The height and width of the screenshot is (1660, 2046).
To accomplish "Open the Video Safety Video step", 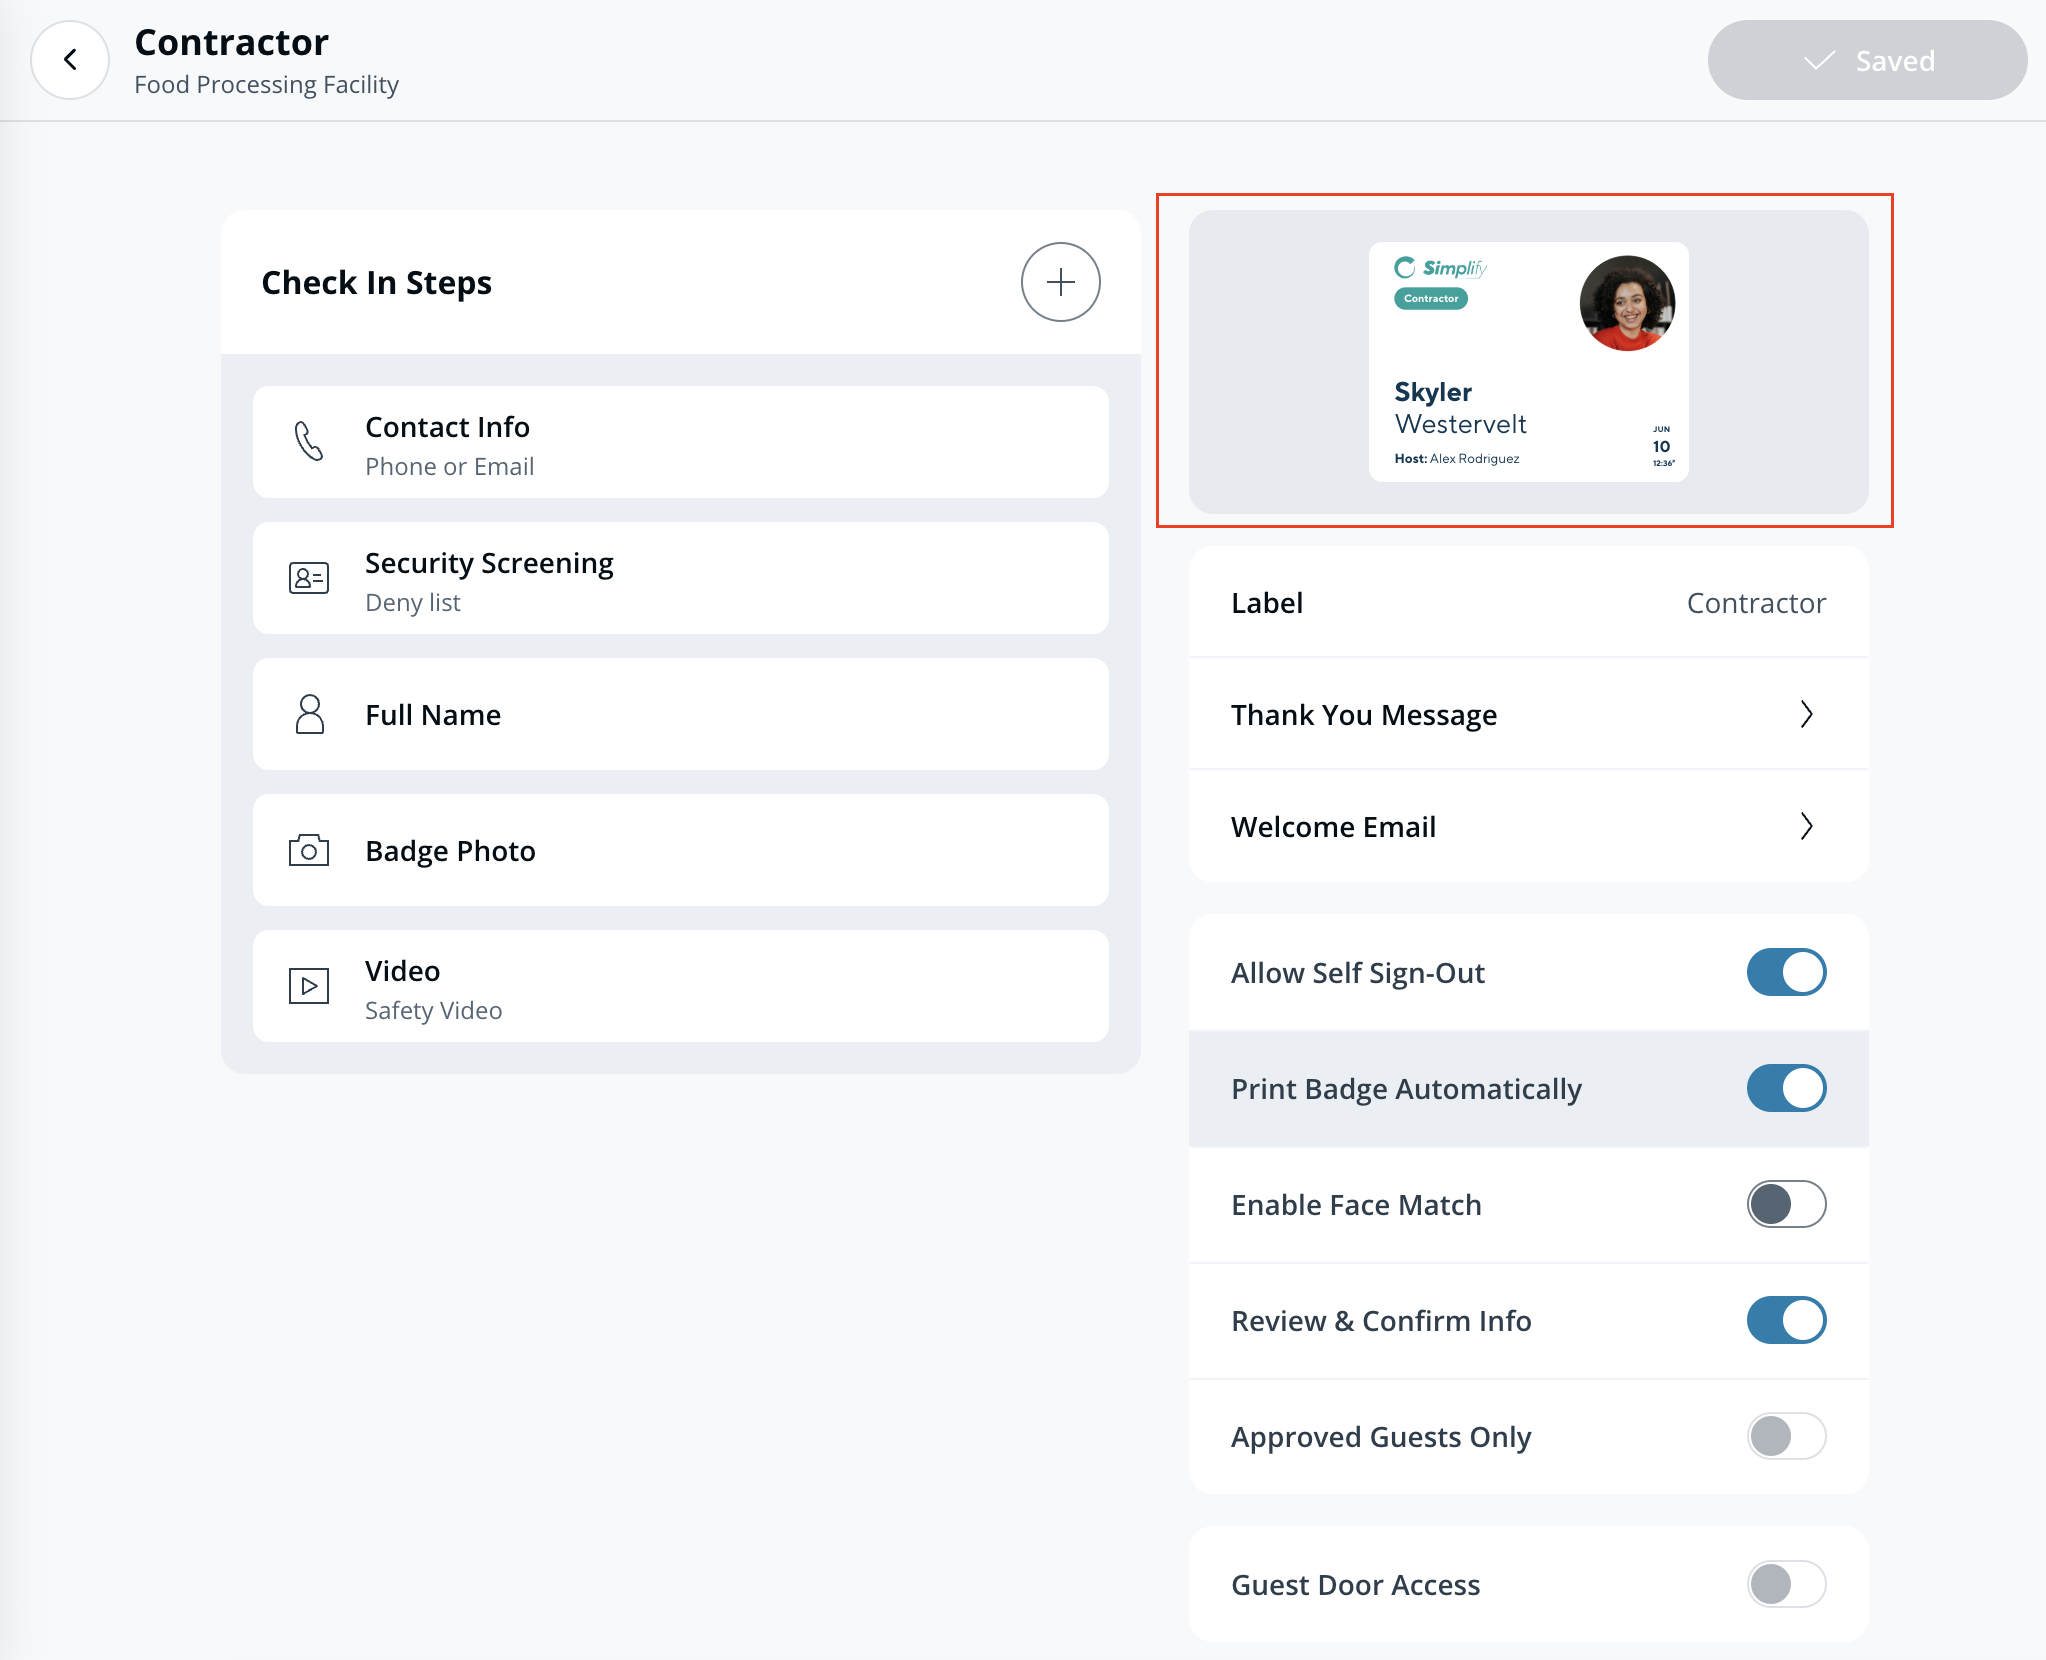I will 680,986.
